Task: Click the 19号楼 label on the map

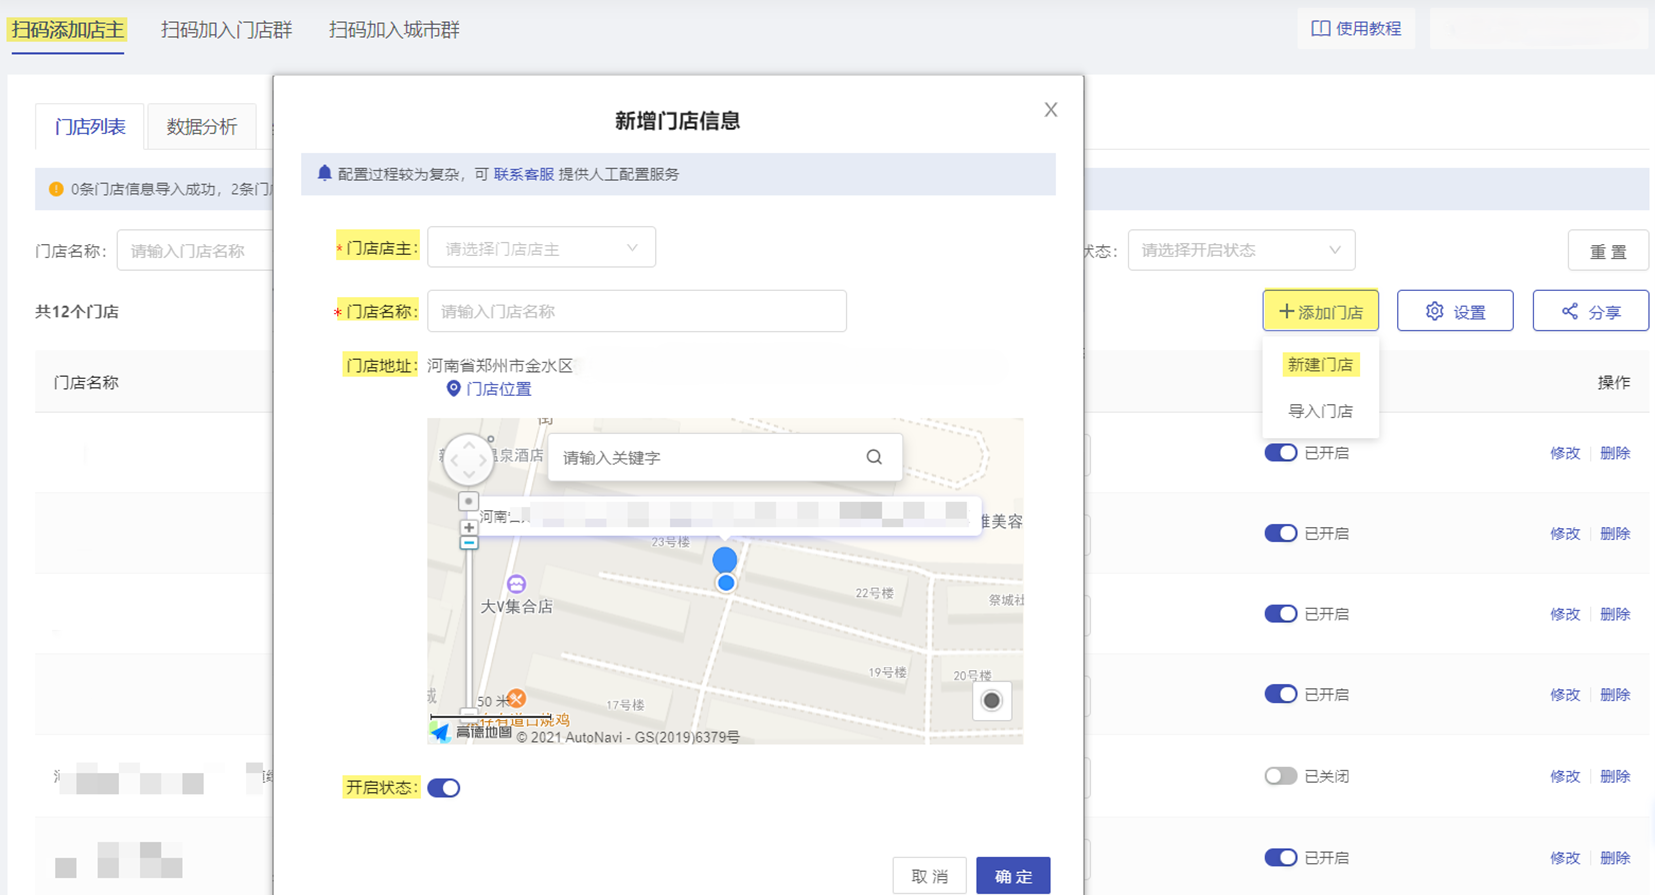Action: (887, 672)
